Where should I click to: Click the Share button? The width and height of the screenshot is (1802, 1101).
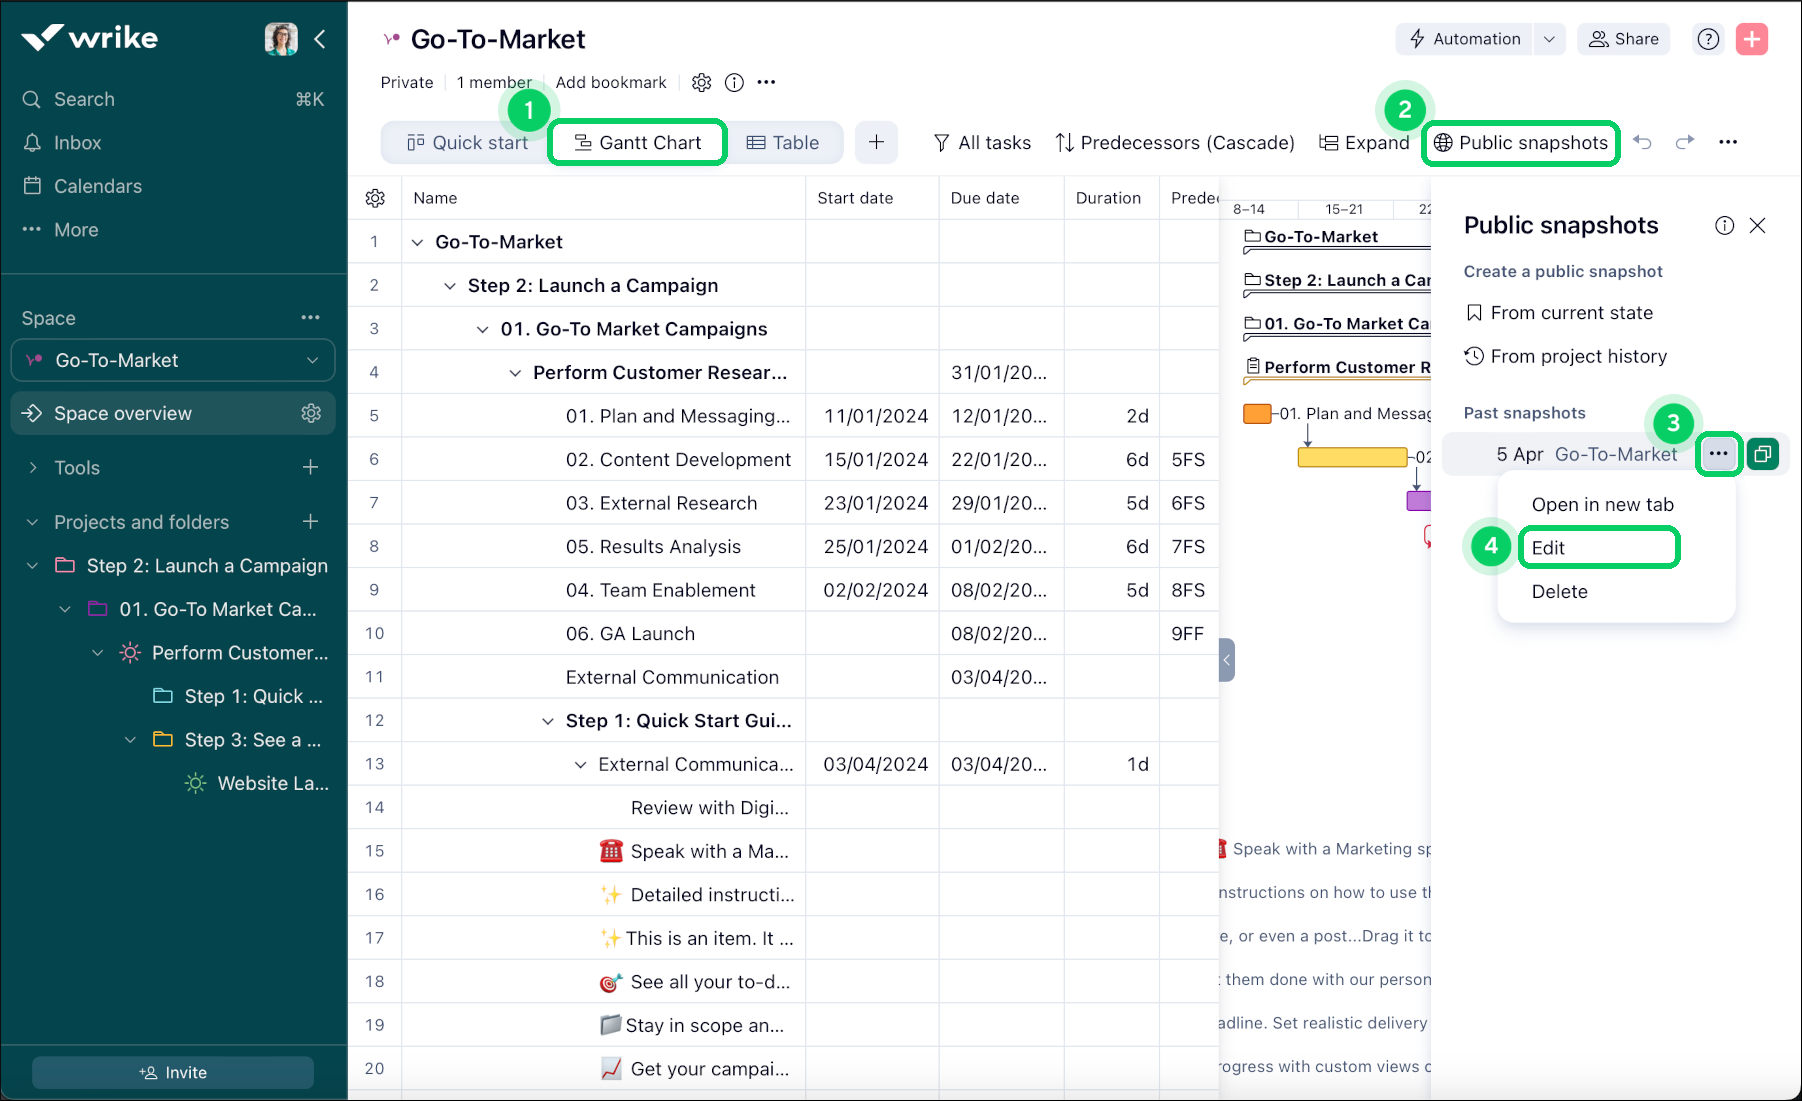(x=1624, y=39)
